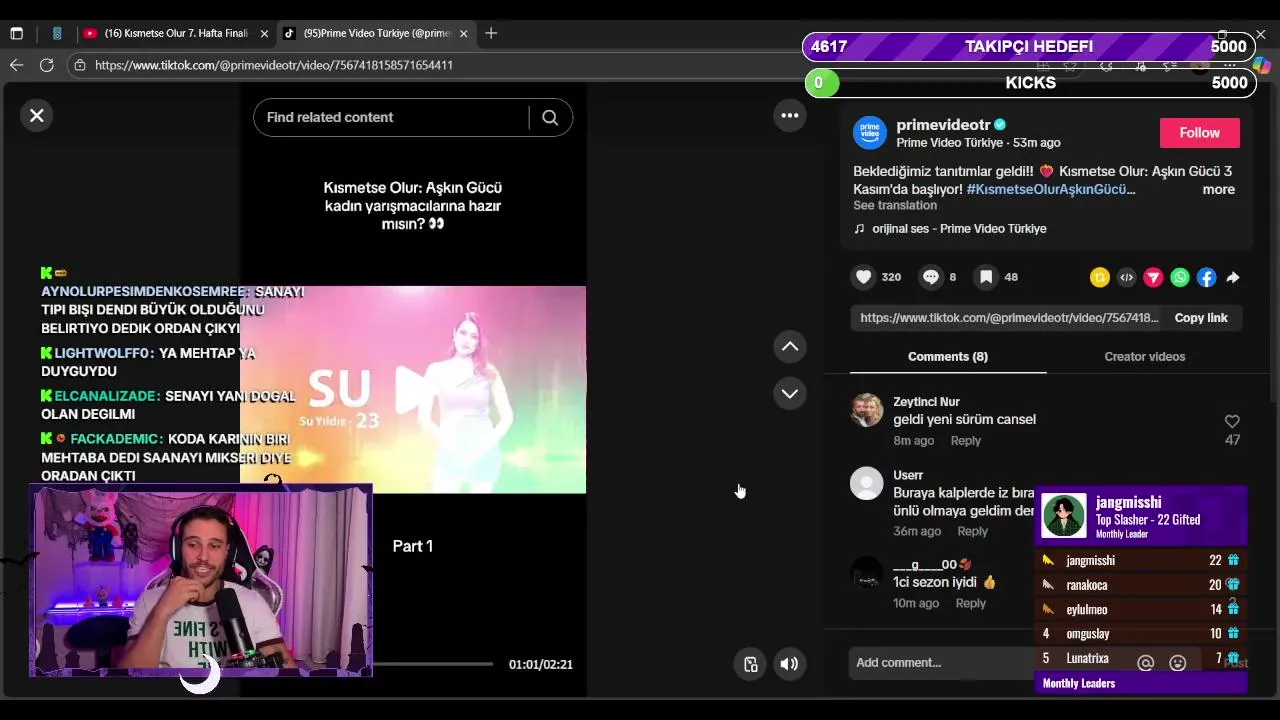Toggle video mute with speaker icon
The image size is (1280, 720).
[x=789, y=664]
